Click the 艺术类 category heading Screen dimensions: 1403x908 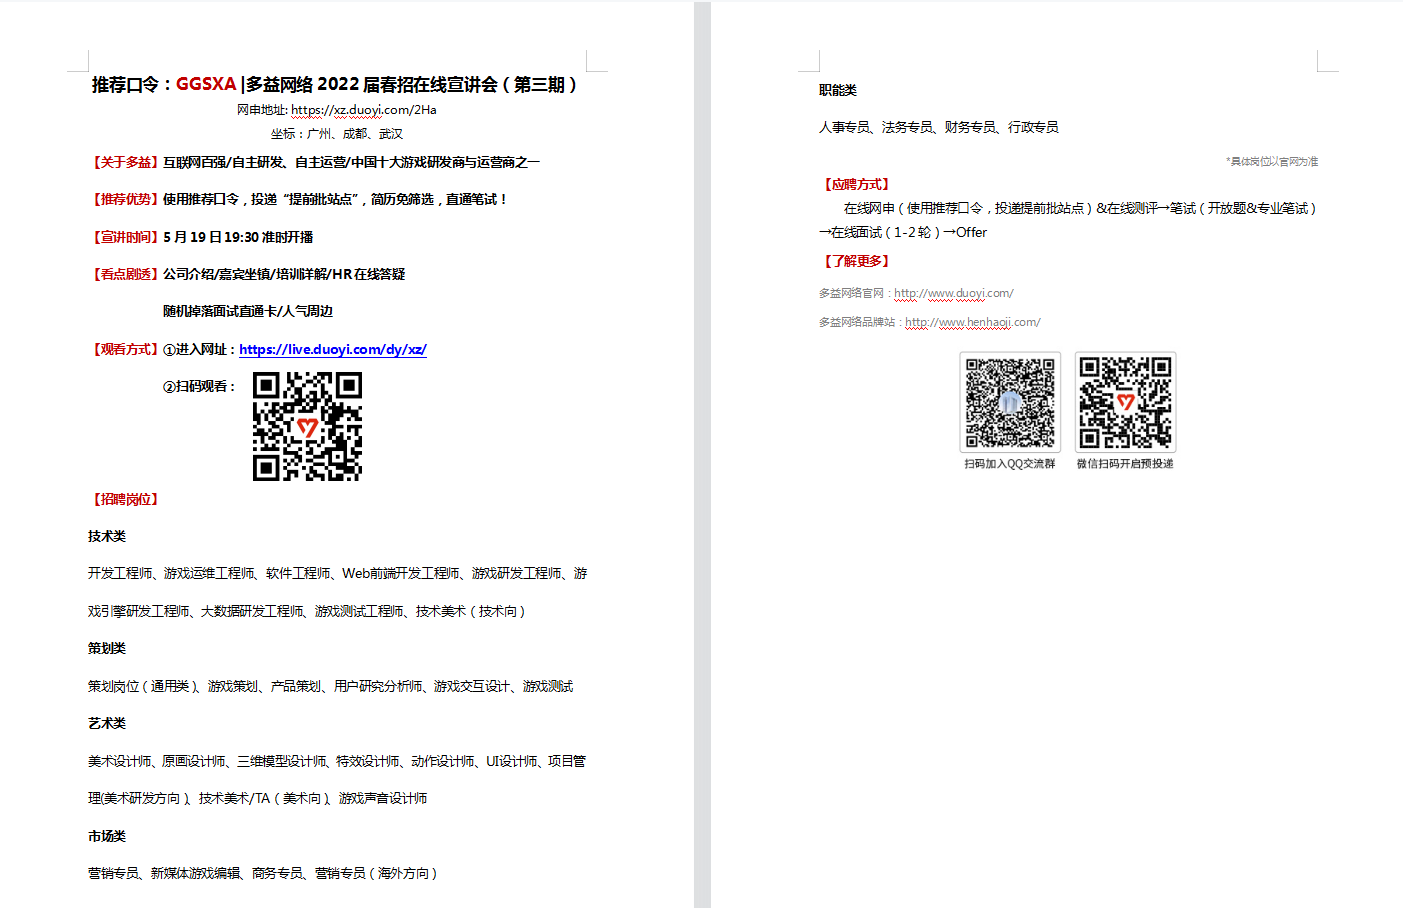pyautogui.click(x=107, y=723)
